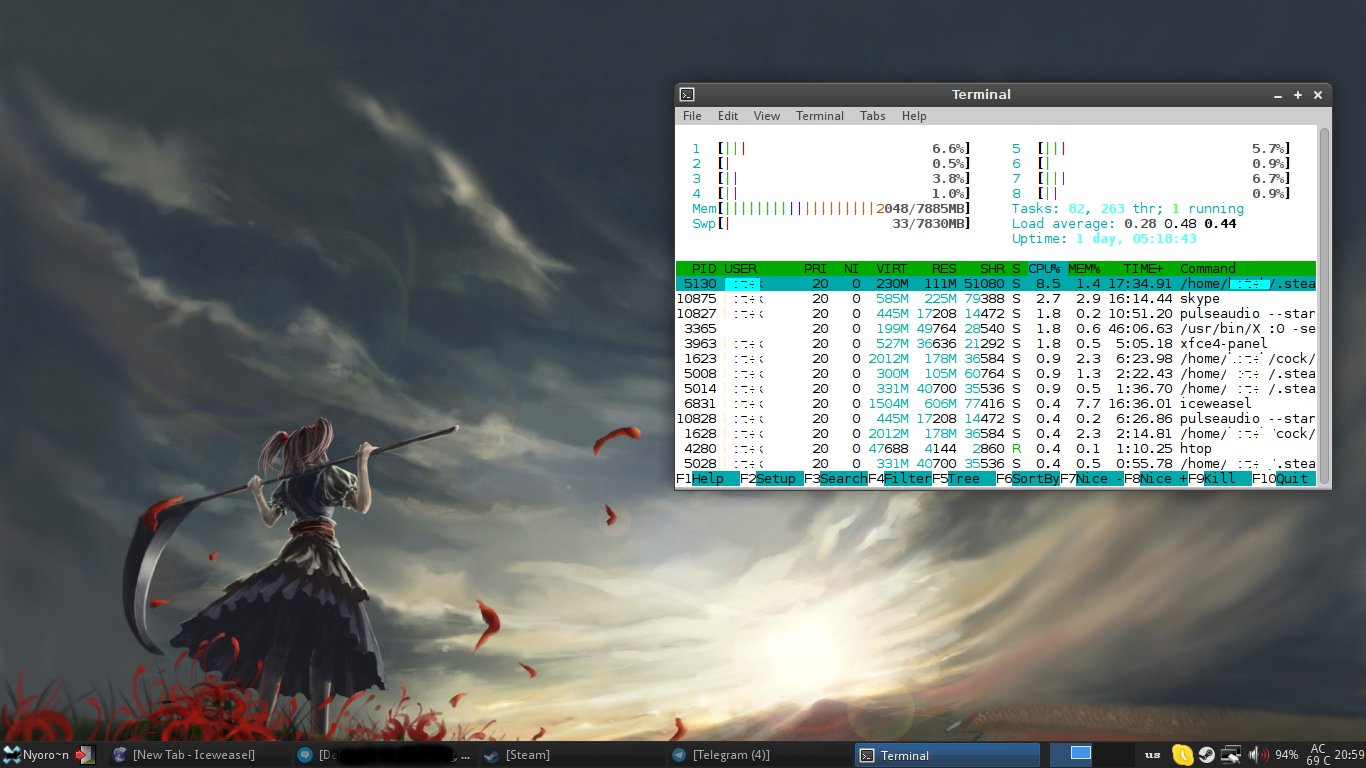Open the Terminal menu in the menu bar

[820, 116]
